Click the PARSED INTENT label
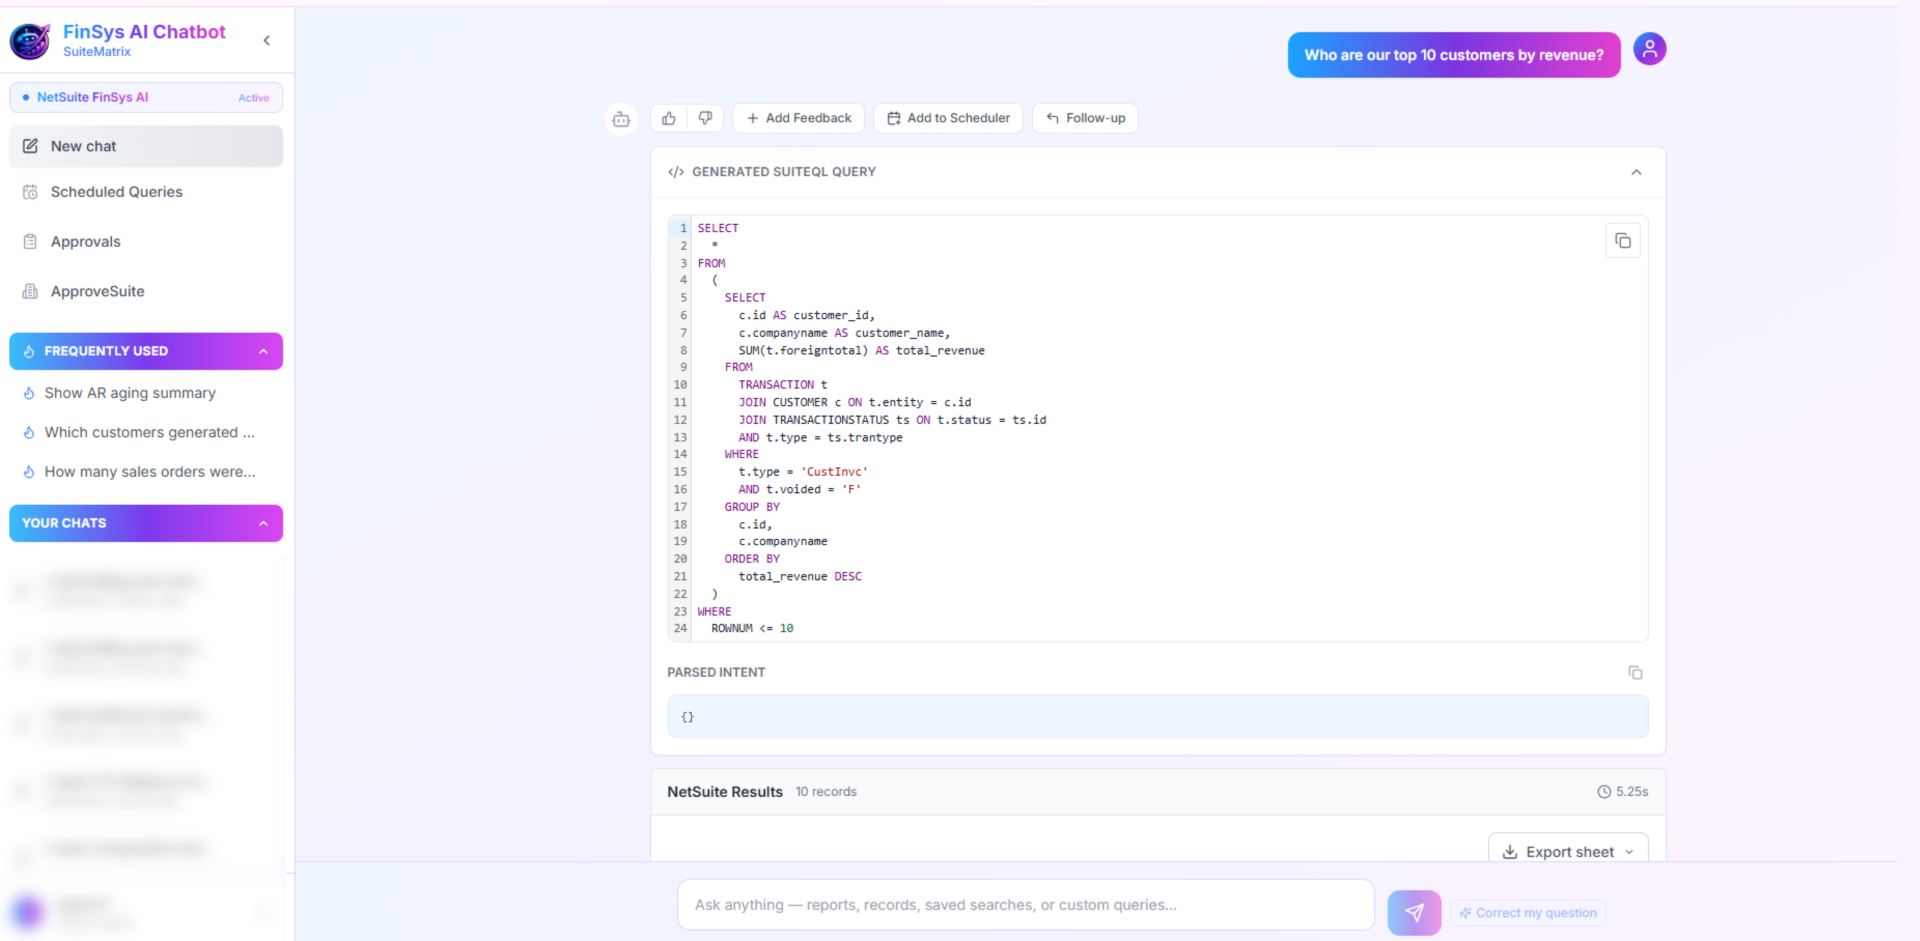Screen dimensions: 1920x941 pos(716,673)
